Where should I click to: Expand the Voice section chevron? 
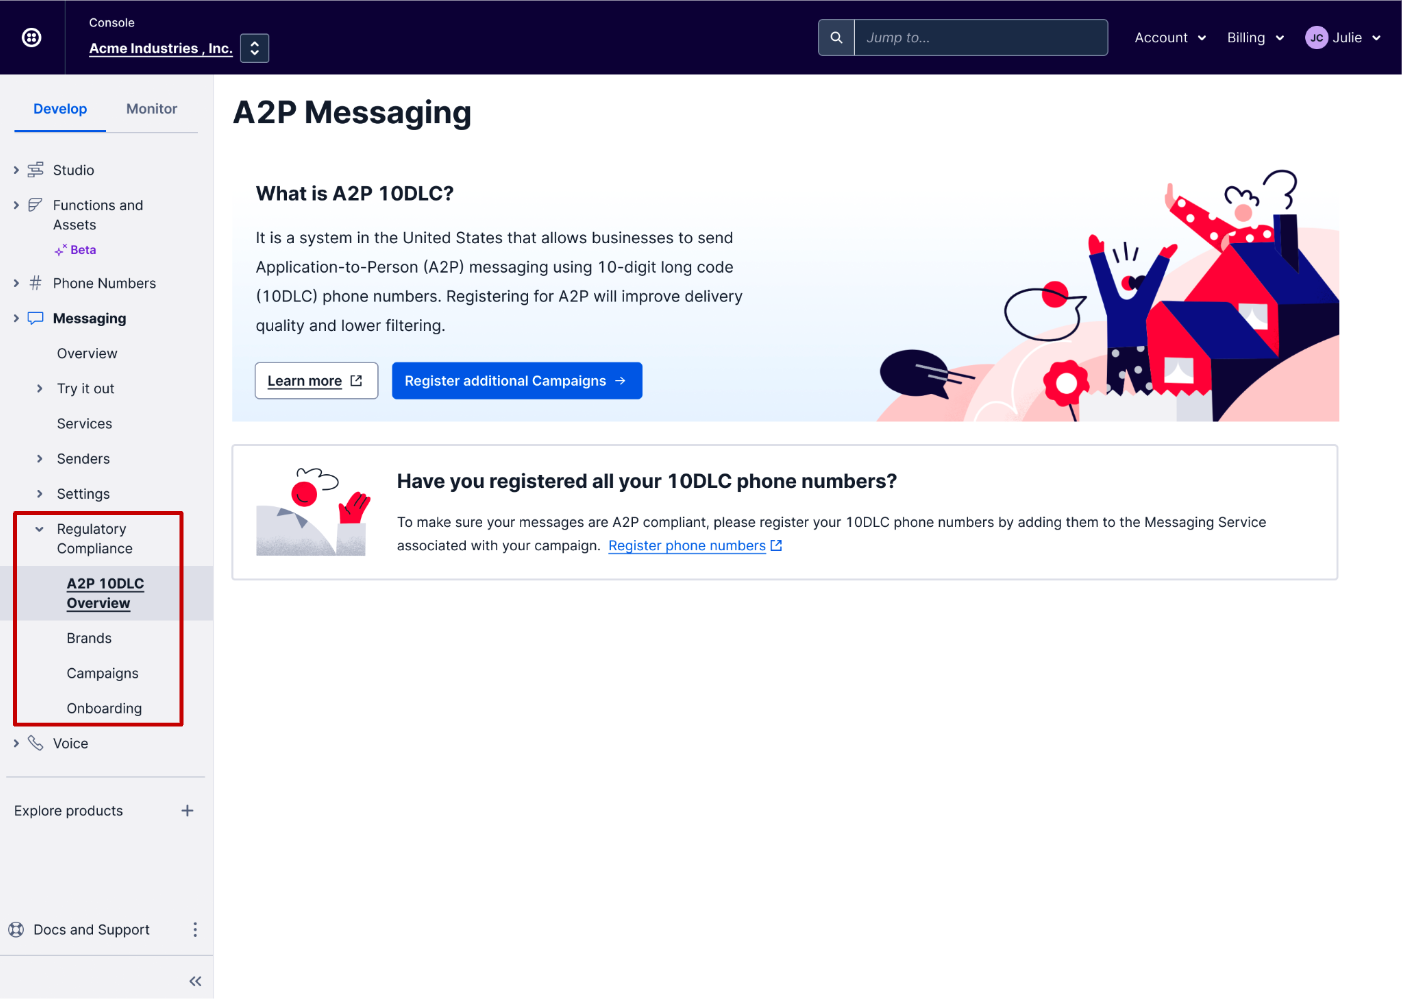pyautogui.click(x=16, y=744)
